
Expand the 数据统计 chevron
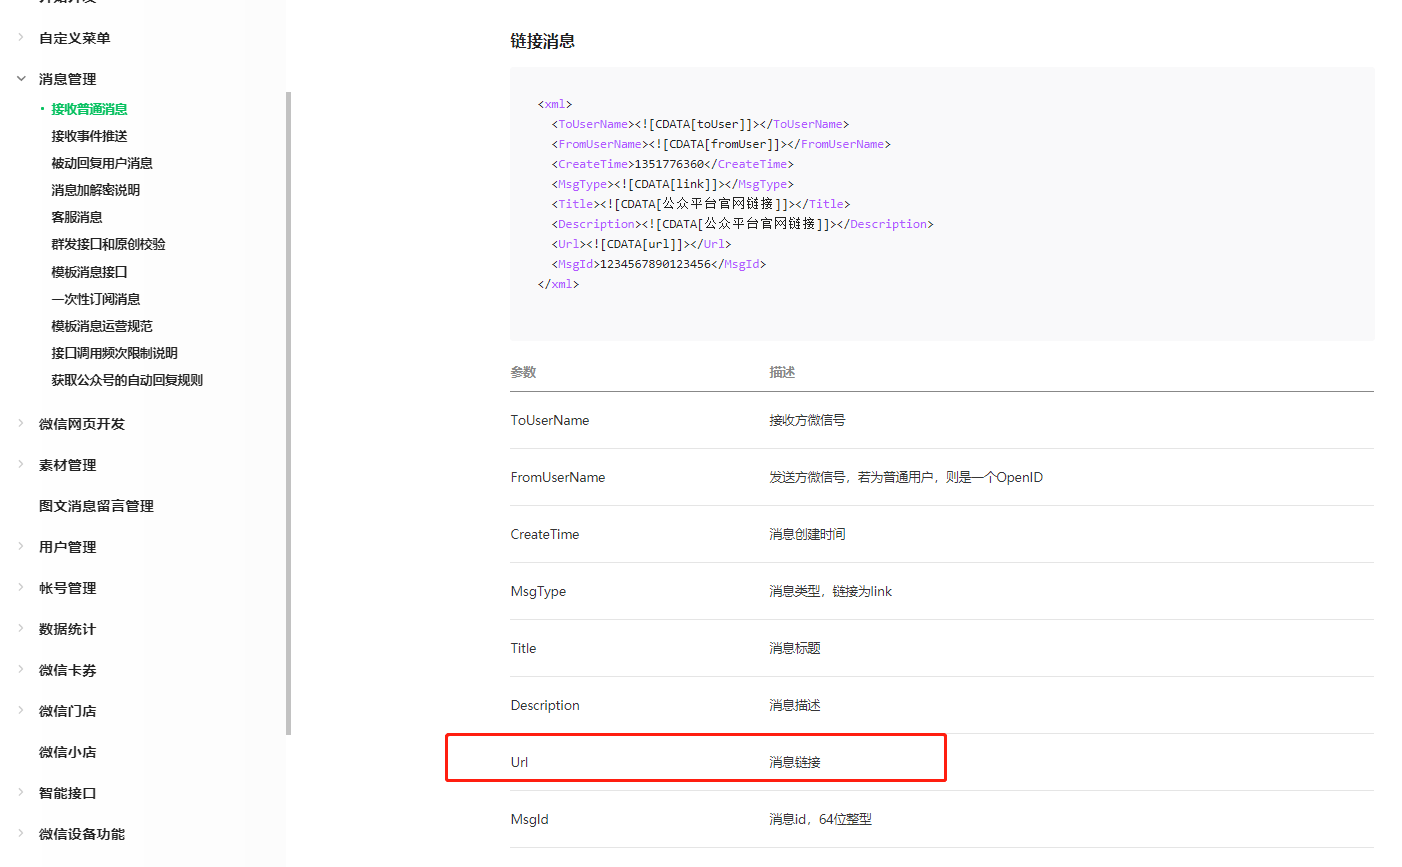coord(20,628)
